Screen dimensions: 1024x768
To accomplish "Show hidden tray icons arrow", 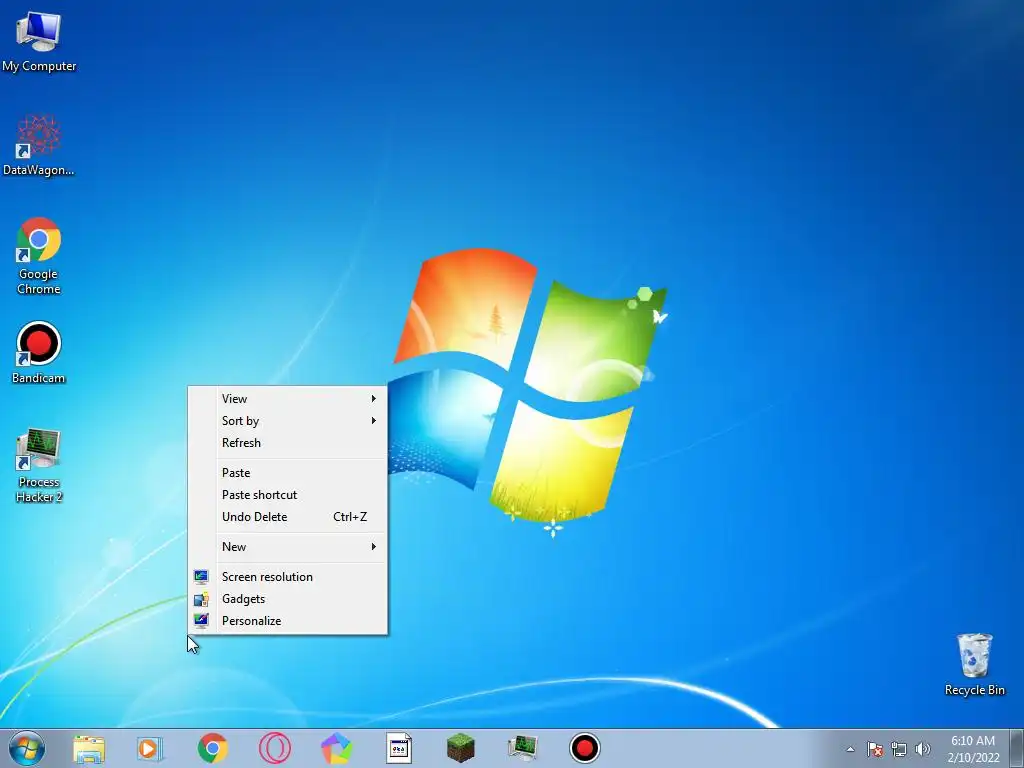I will point(850,749).
